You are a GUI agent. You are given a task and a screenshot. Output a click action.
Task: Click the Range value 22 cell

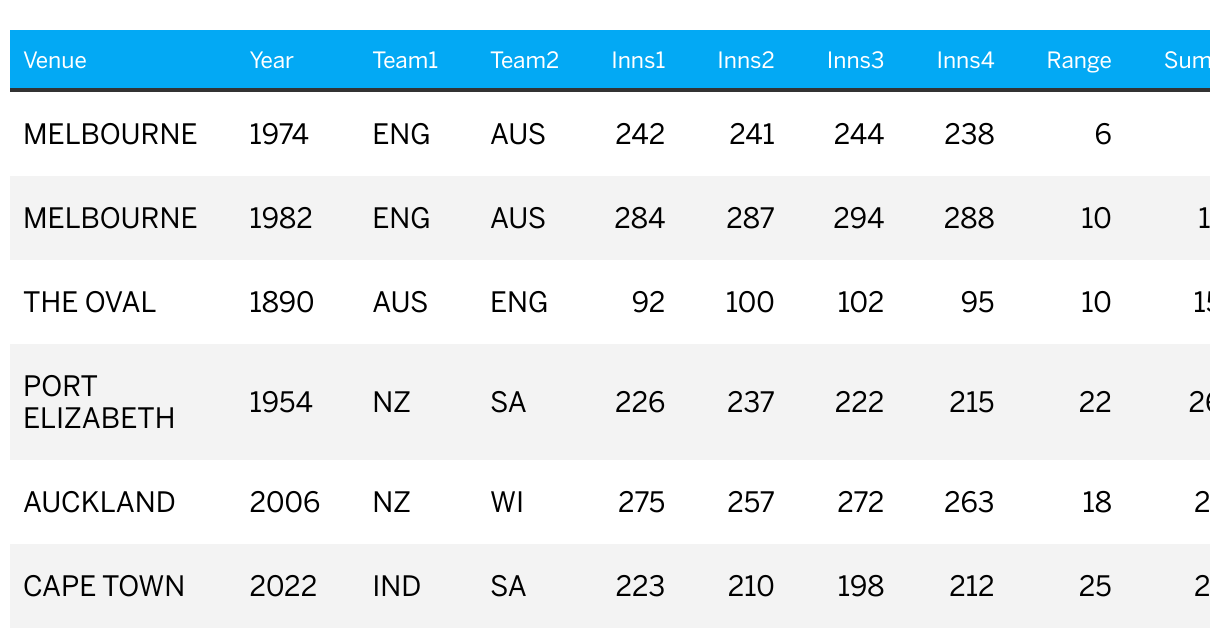coord(1095,402)
